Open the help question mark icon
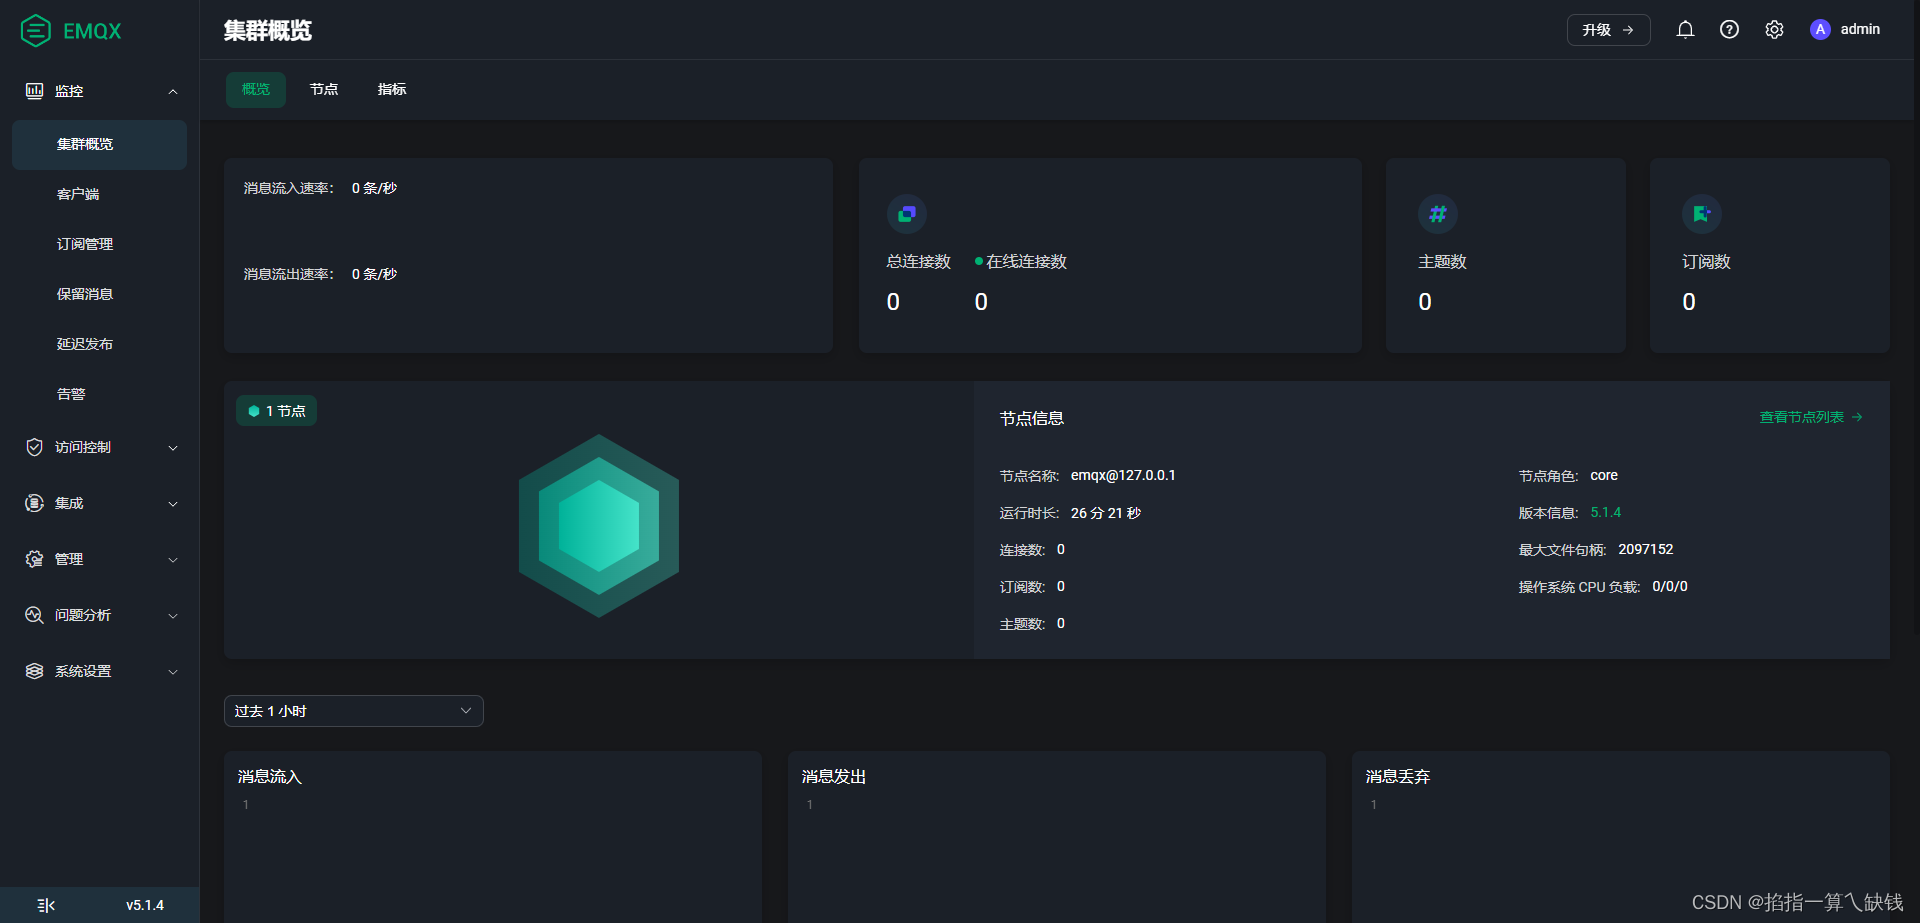1920x923 pixels. tap(1729, 30)
